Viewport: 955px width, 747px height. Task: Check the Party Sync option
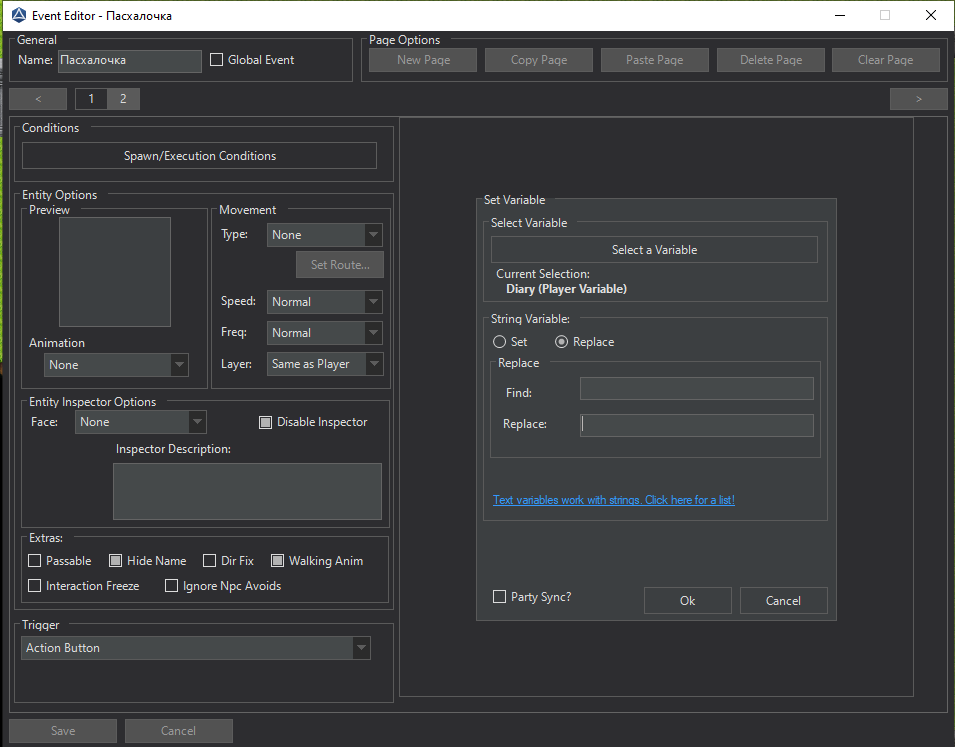point(500,597)
